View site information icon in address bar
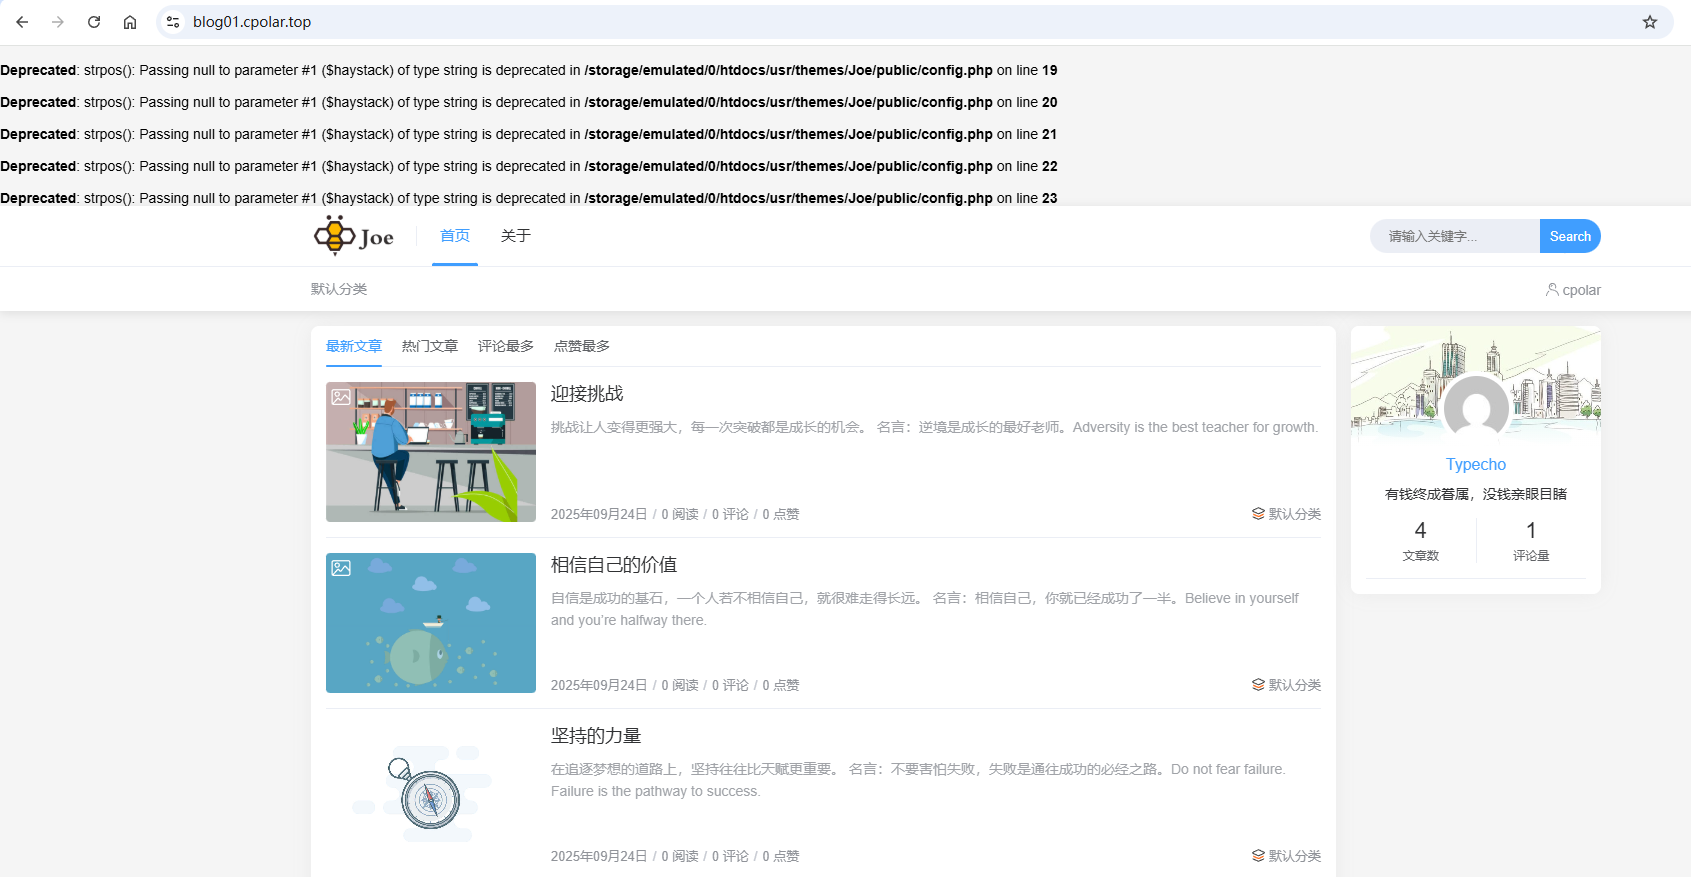The image size is (1691, 877). (173, 22)
